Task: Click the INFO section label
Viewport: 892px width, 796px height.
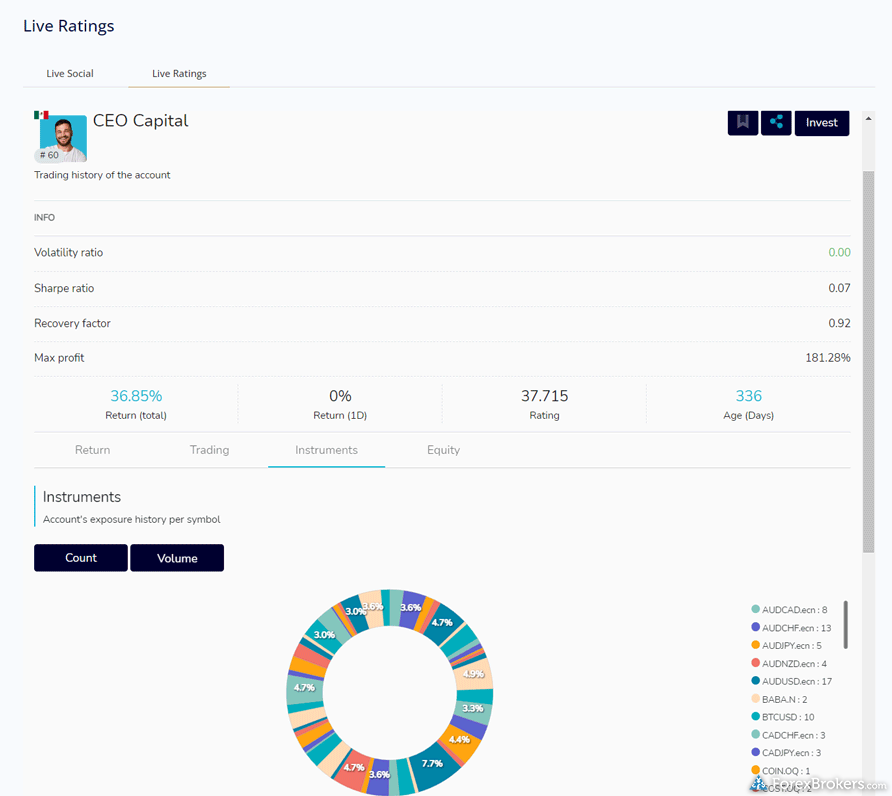Action: click(44, 217)
